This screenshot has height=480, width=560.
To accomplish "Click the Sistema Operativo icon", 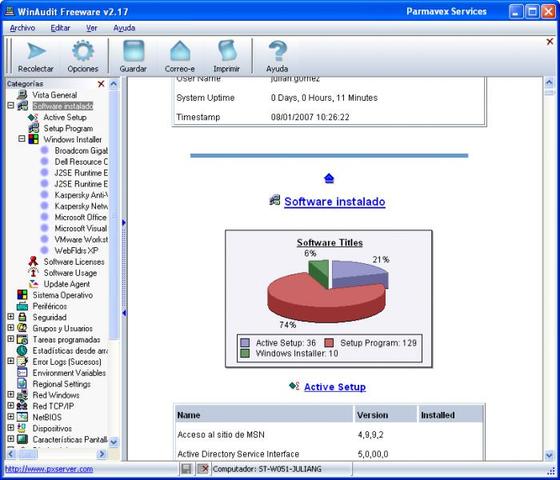I will 22,295.
